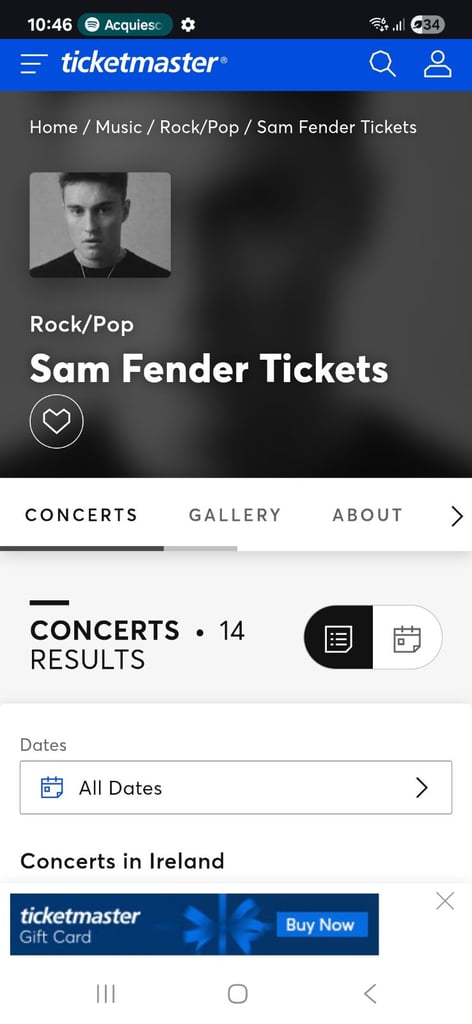Switch to the GALLERY tab
This screenshot has height=1024, width=472.
[x=234, y=515]
